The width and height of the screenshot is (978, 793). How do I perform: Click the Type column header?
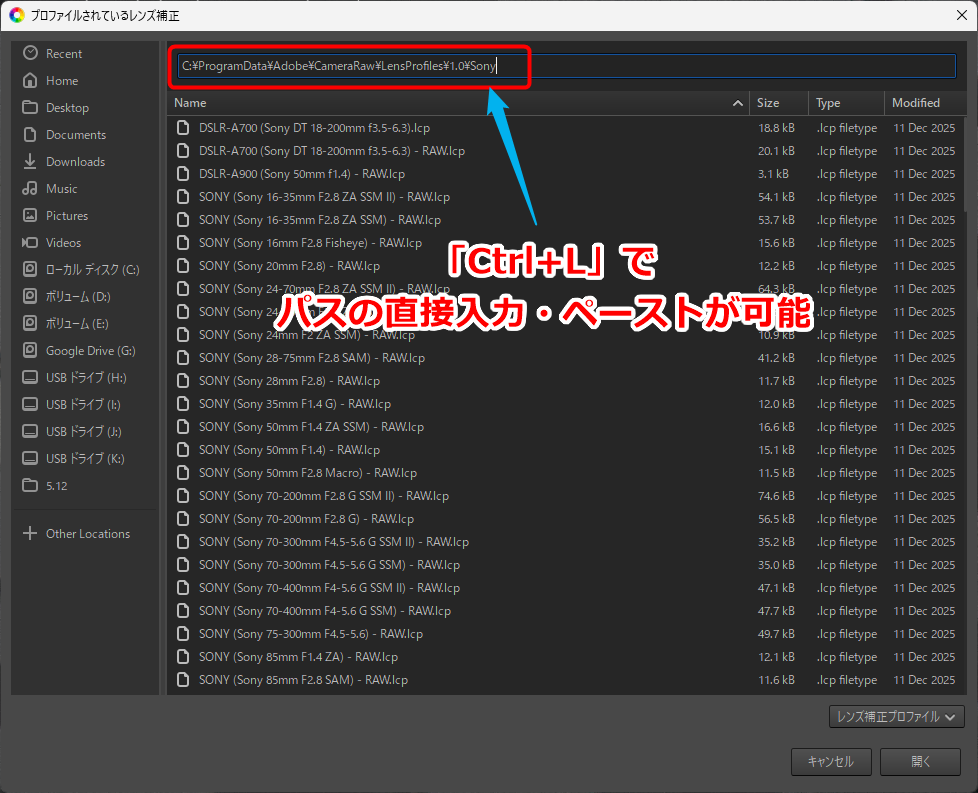tap(845, 103)
